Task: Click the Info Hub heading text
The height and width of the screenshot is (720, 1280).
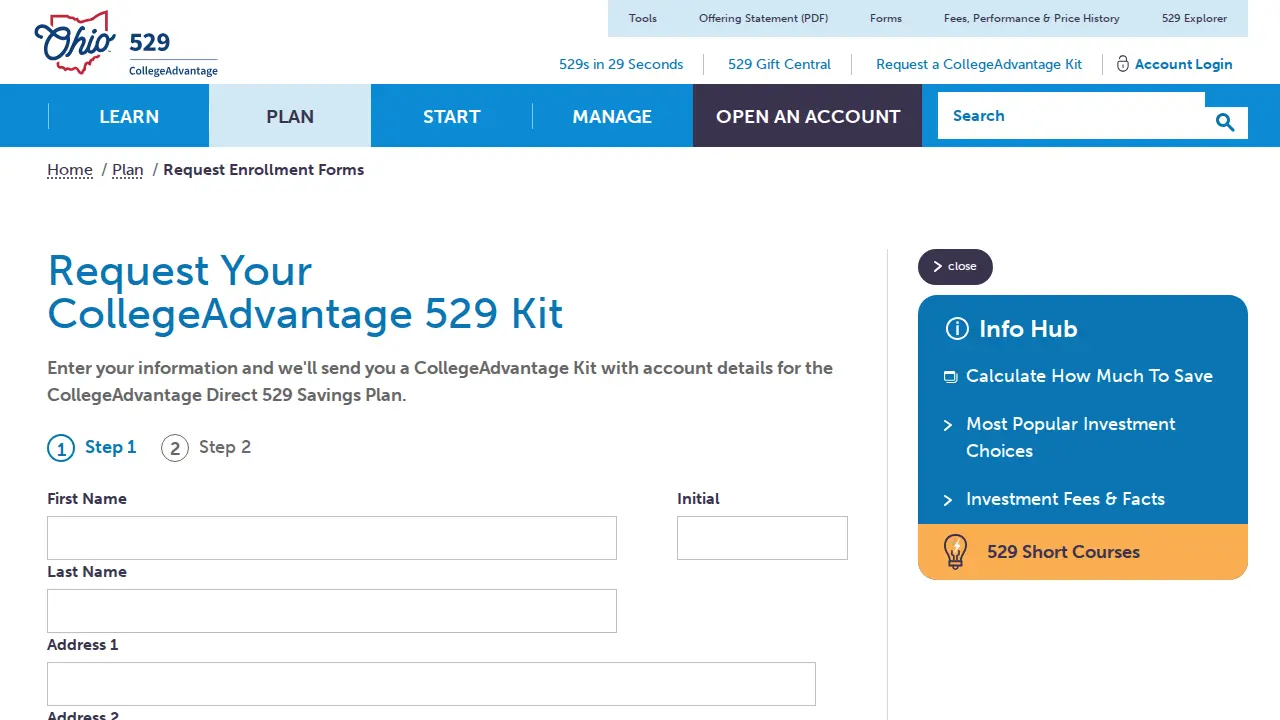Action: click(1028, 329)
